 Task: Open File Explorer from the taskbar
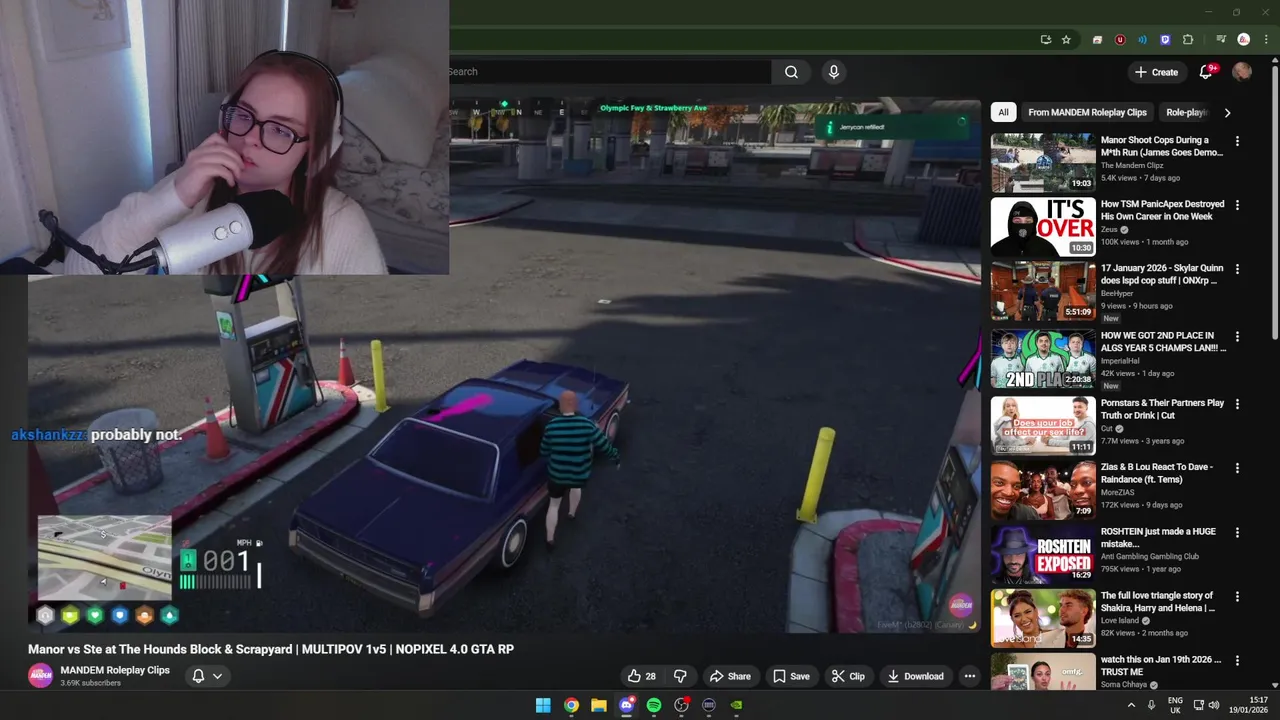tap(598, 705)
